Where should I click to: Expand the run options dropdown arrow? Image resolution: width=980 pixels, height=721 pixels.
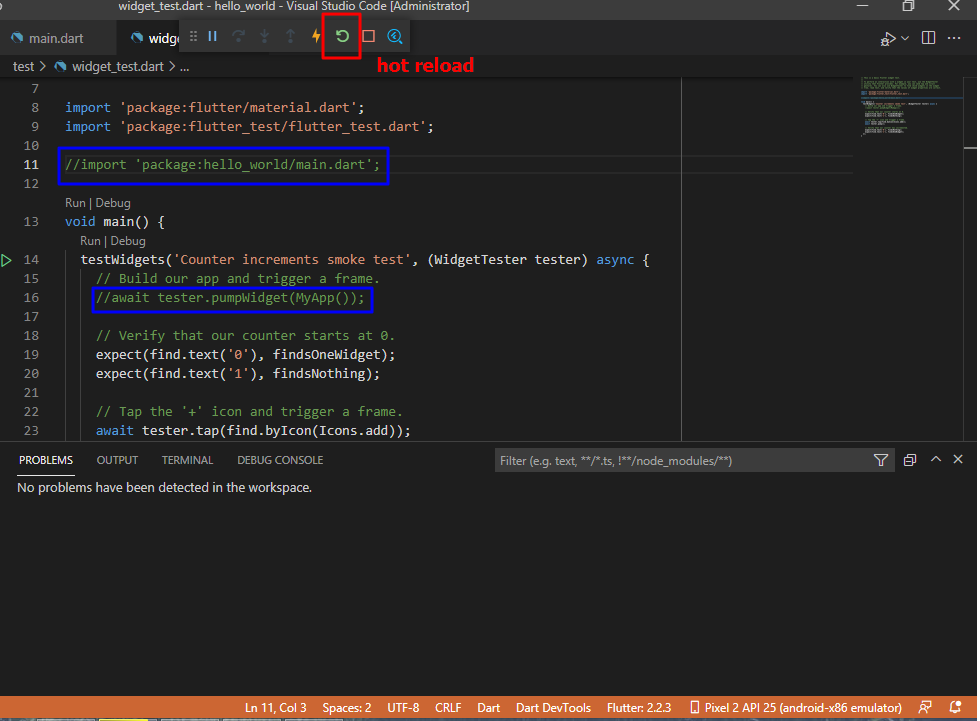pos(905,38)
